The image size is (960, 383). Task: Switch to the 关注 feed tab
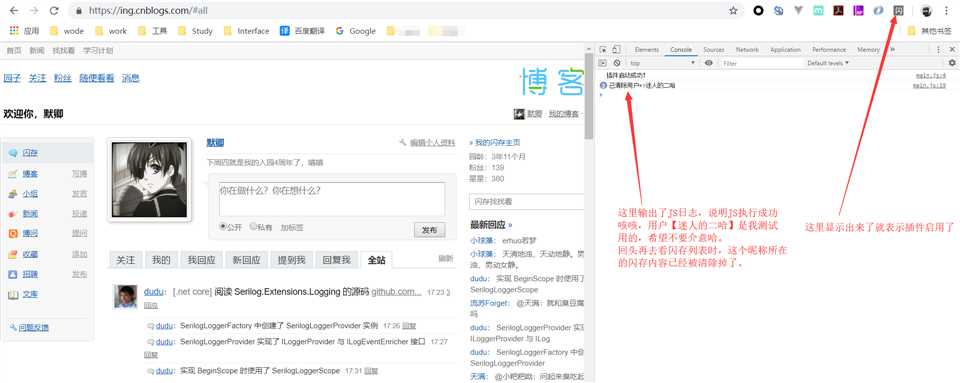point(126,260)
